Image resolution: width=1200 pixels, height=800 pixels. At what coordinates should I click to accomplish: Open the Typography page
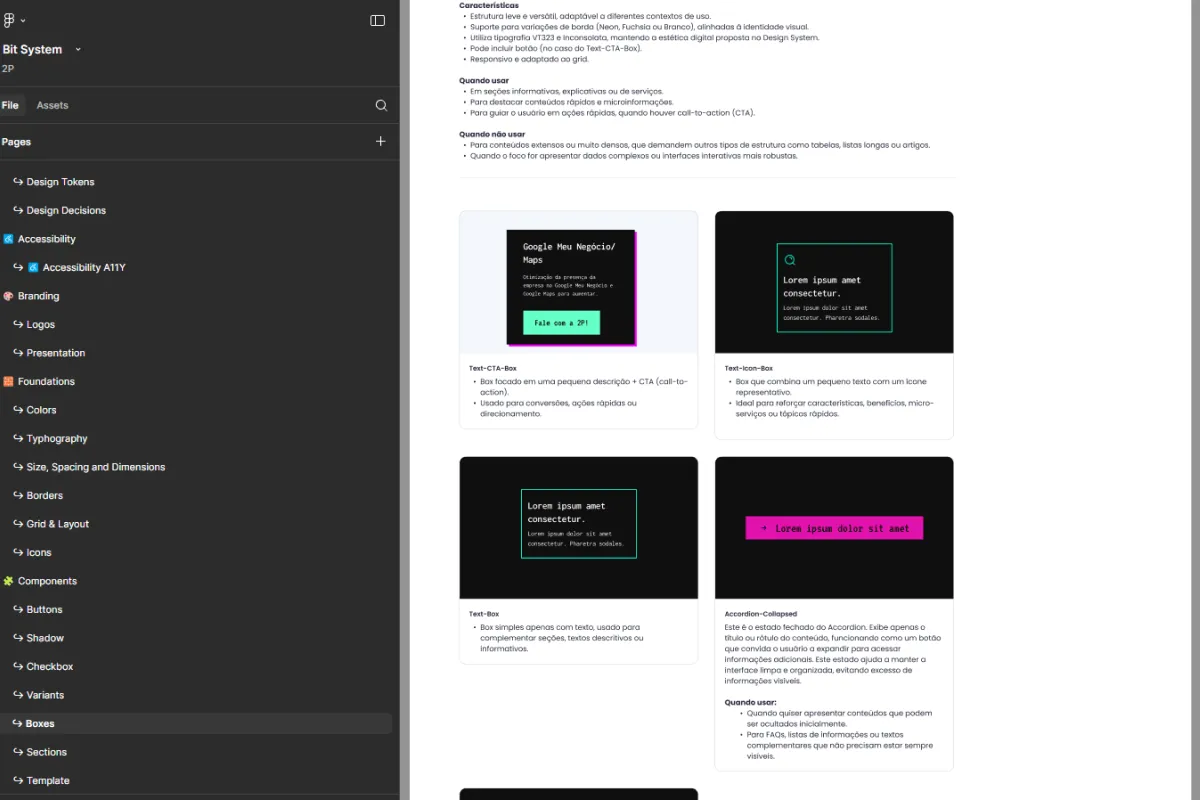57,439
